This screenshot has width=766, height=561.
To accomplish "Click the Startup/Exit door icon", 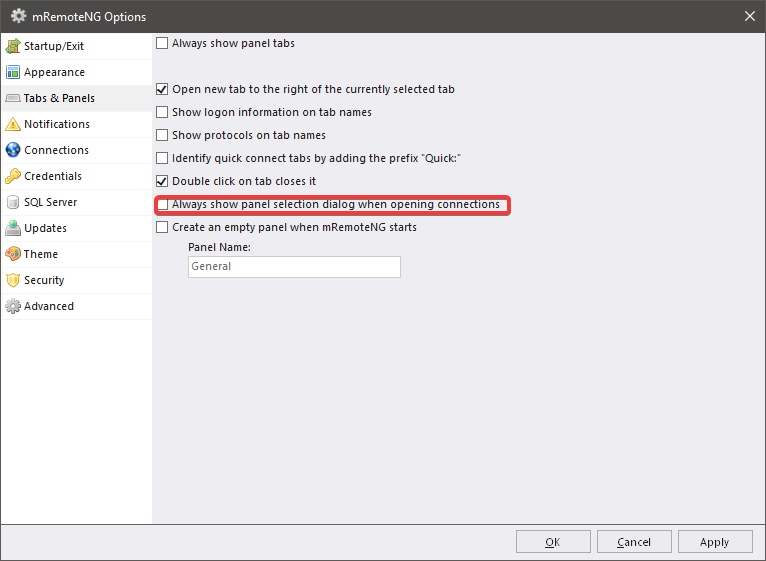I will tap(13, 46).
